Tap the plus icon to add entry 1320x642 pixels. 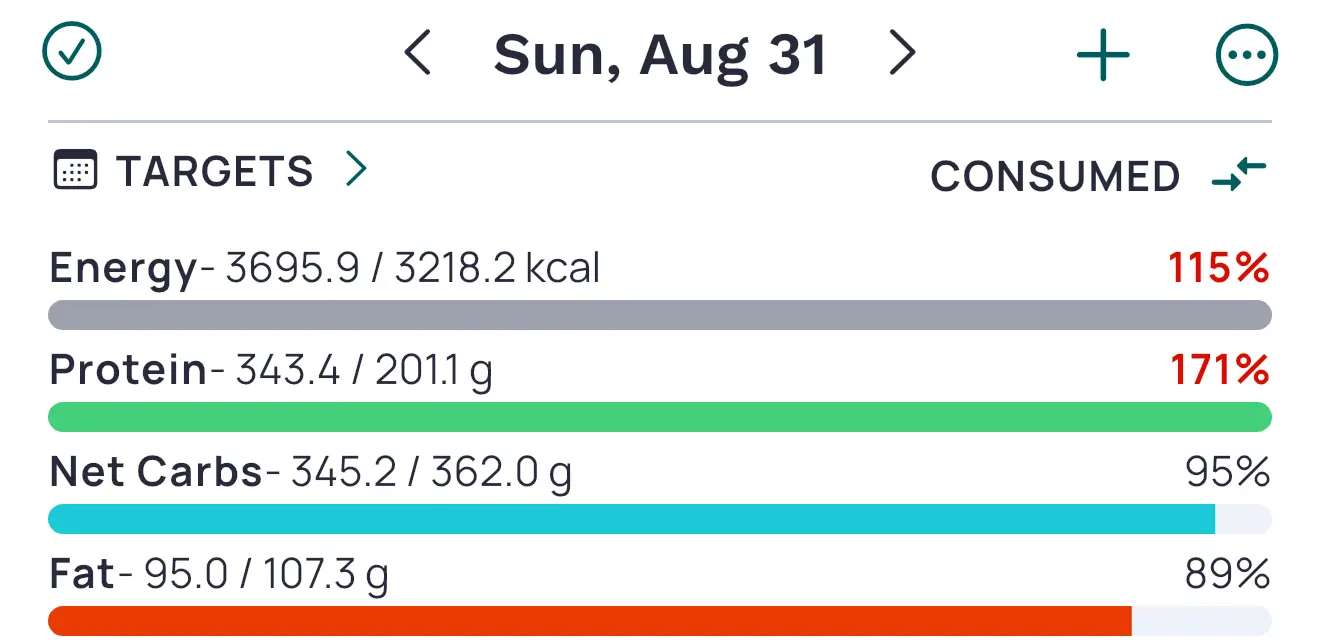coord(1102,54)
